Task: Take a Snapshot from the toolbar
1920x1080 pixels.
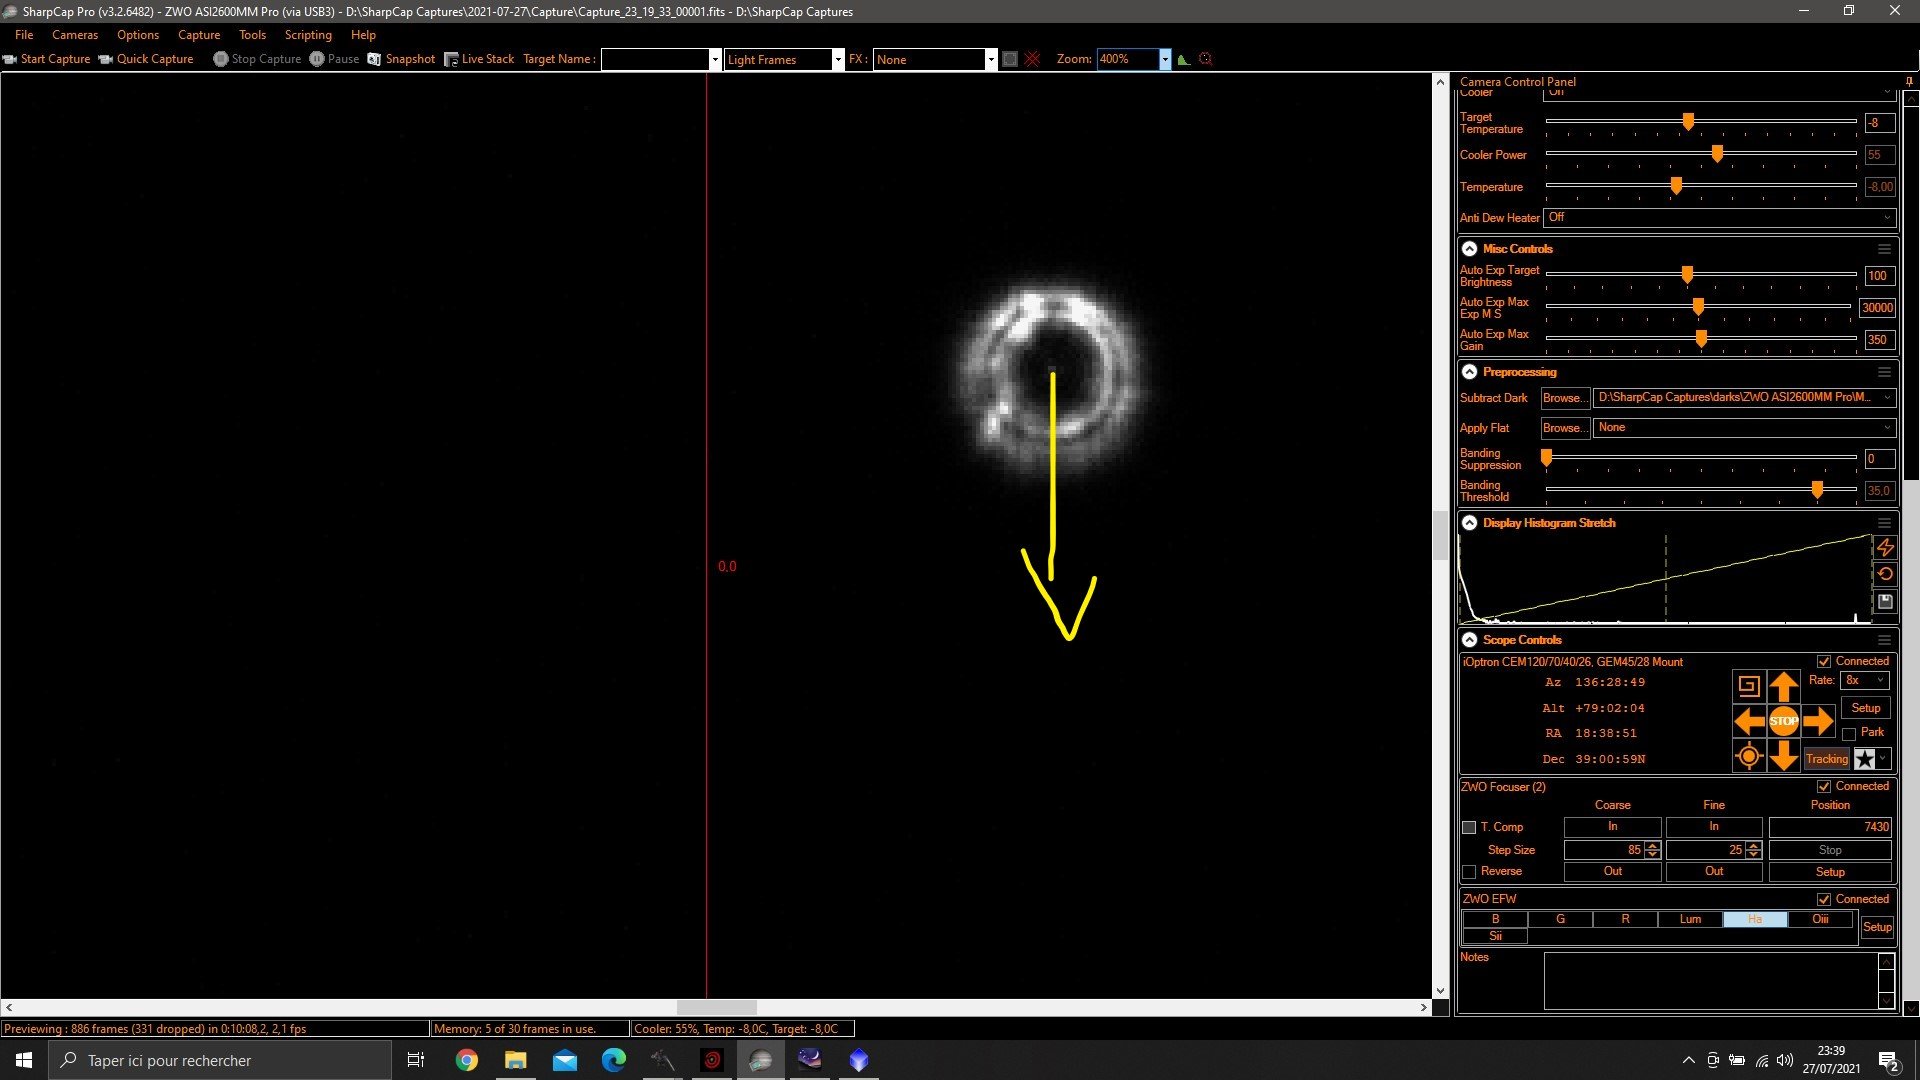Action: (x=401, y=59)
